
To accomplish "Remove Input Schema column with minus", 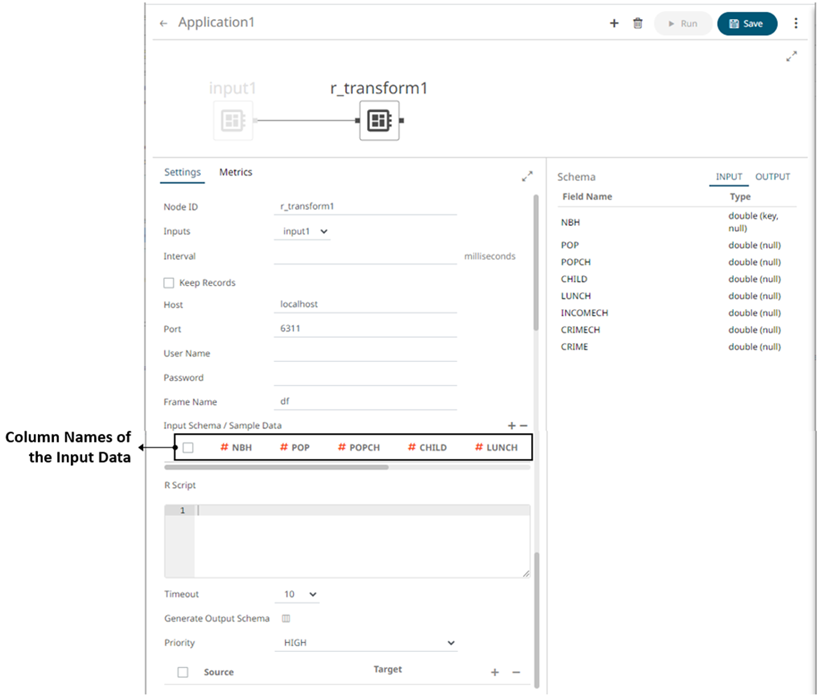I will pyautogui.click(x=523, y=426).
